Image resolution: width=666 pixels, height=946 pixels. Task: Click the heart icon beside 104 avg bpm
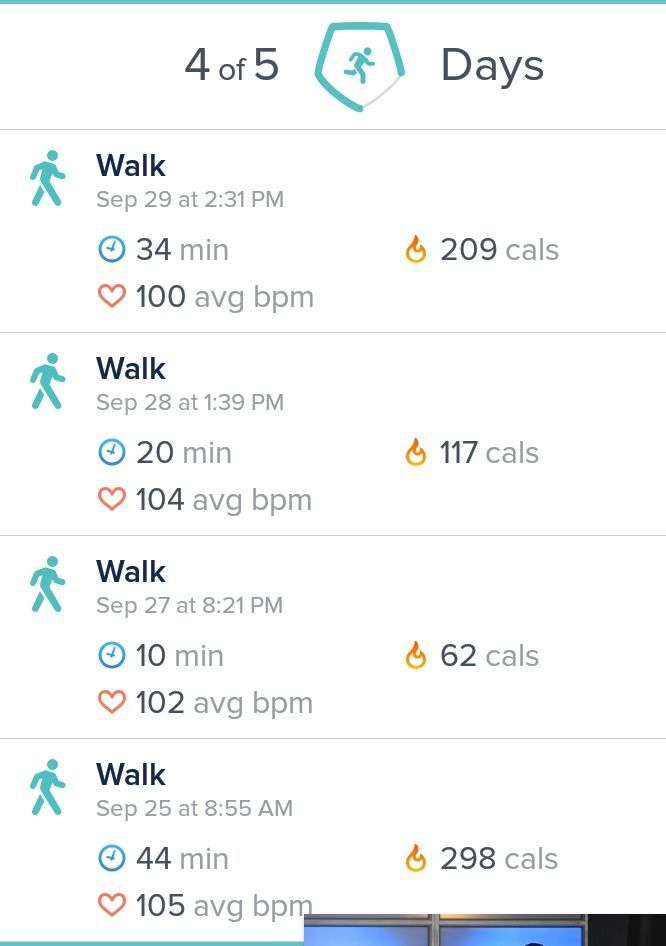coord(112,499)
